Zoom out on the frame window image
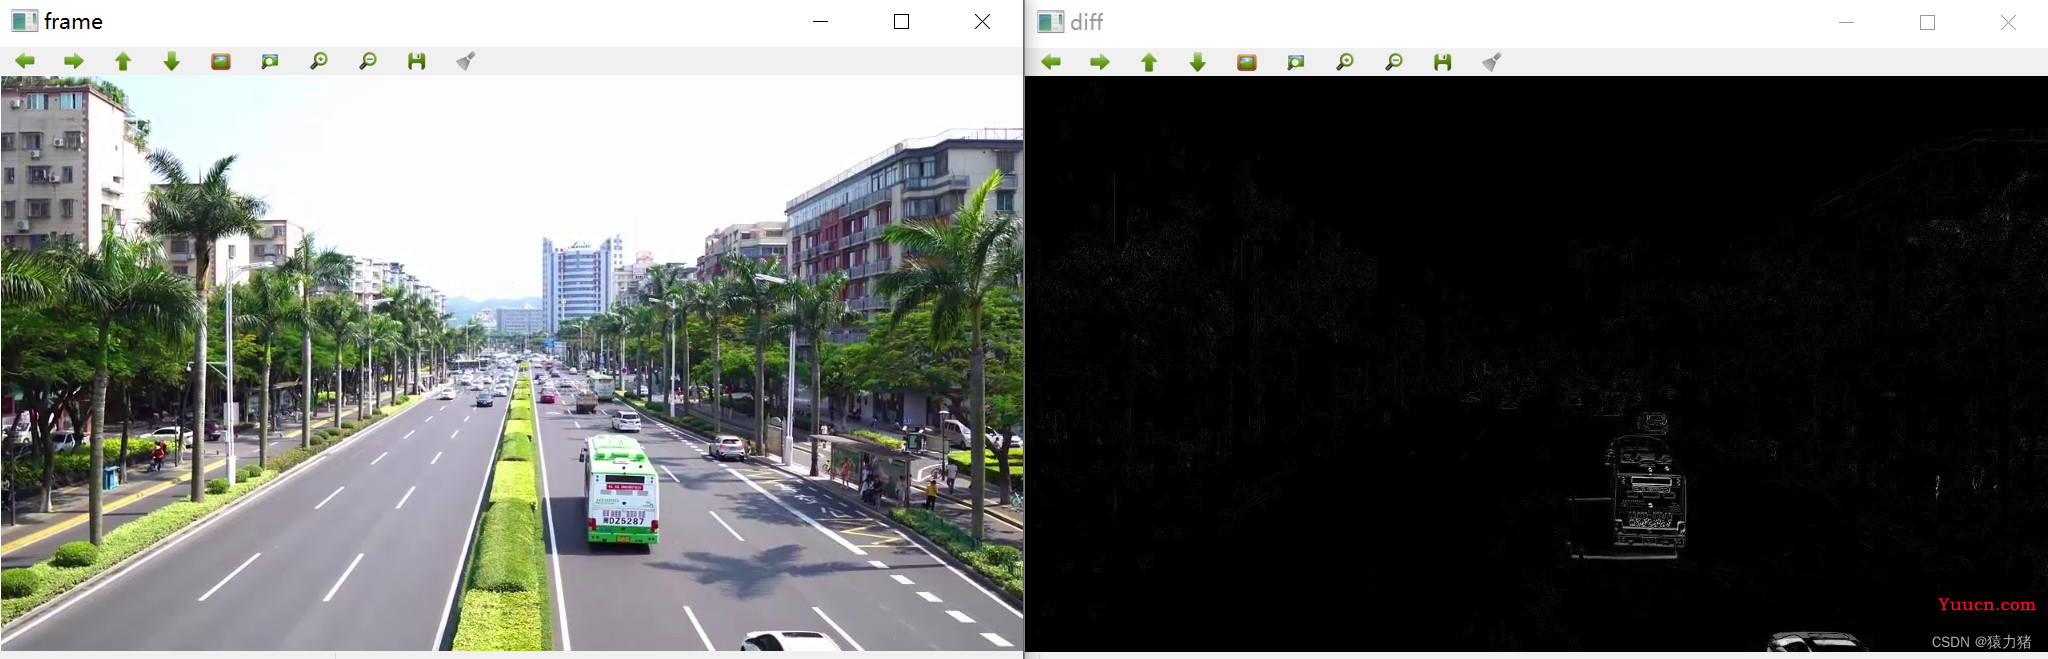 [x=368, y=61]
